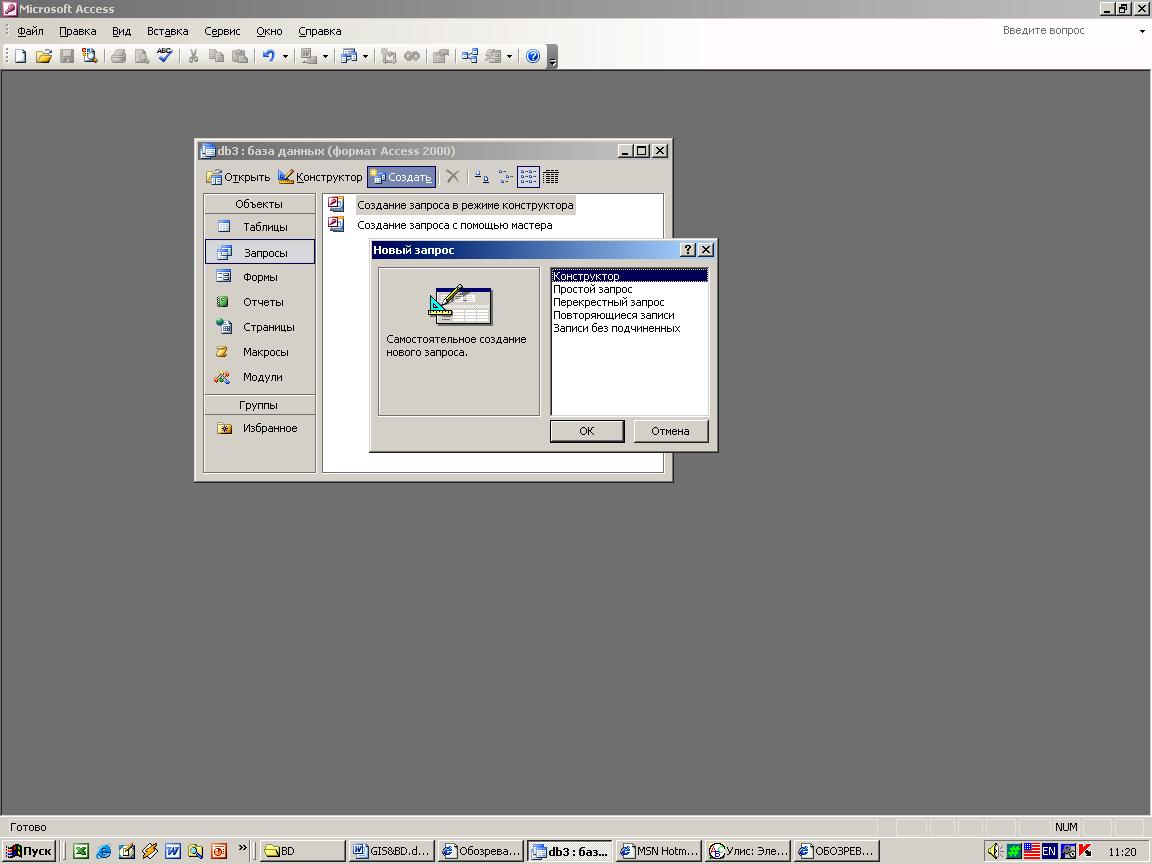Click Открыть button in db3 window

point(238,177)
